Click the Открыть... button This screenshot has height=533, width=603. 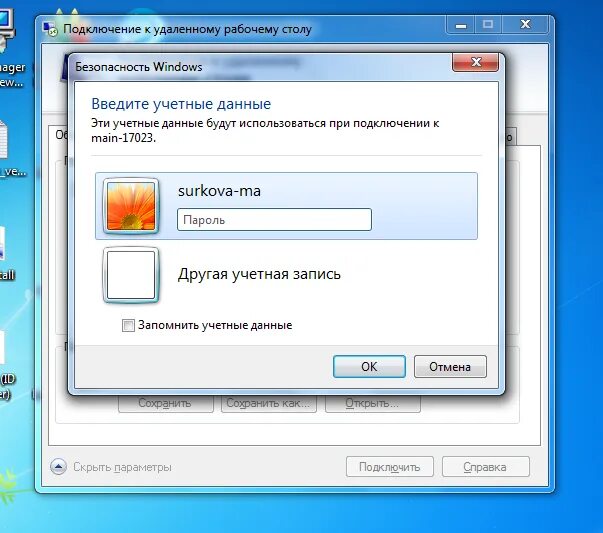(x=373, y=403)
